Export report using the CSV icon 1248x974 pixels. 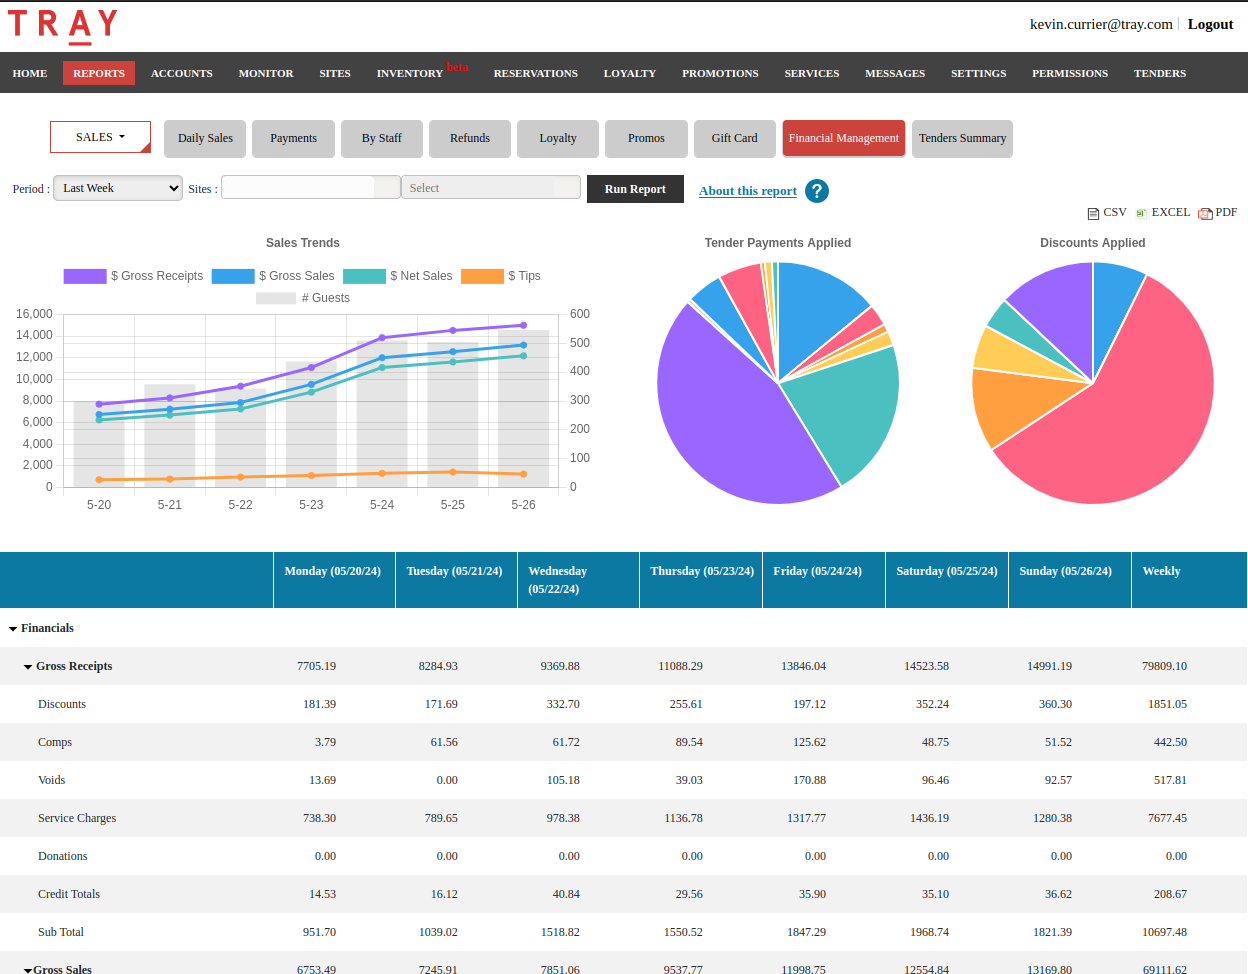coord(1093,213)
